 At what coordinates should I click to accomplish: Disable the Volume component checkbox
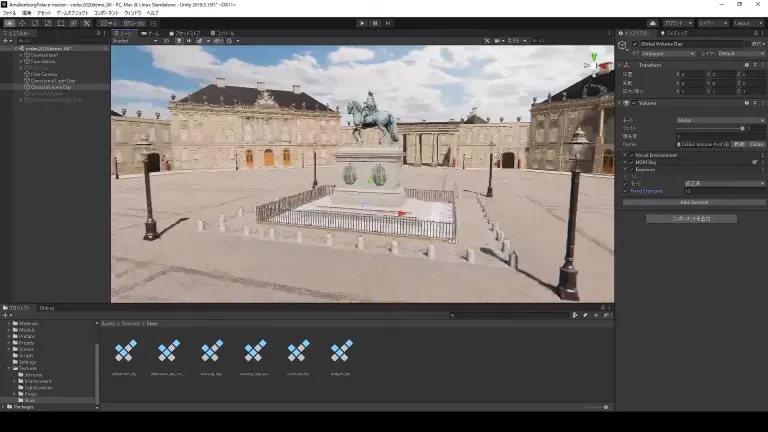[634, 103]
